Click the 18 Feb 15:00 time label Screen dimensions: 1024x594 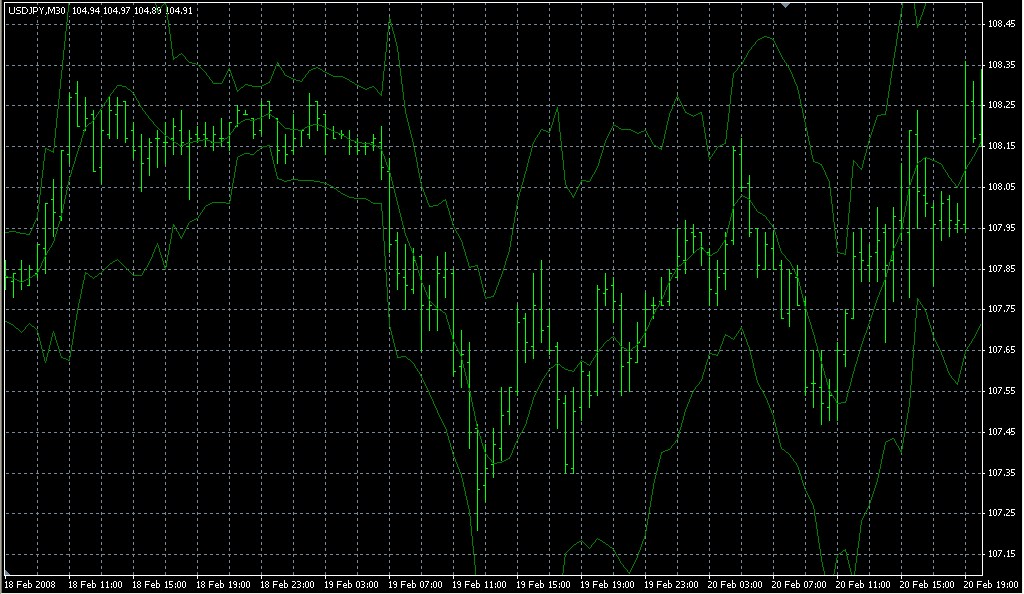(159, 585)
